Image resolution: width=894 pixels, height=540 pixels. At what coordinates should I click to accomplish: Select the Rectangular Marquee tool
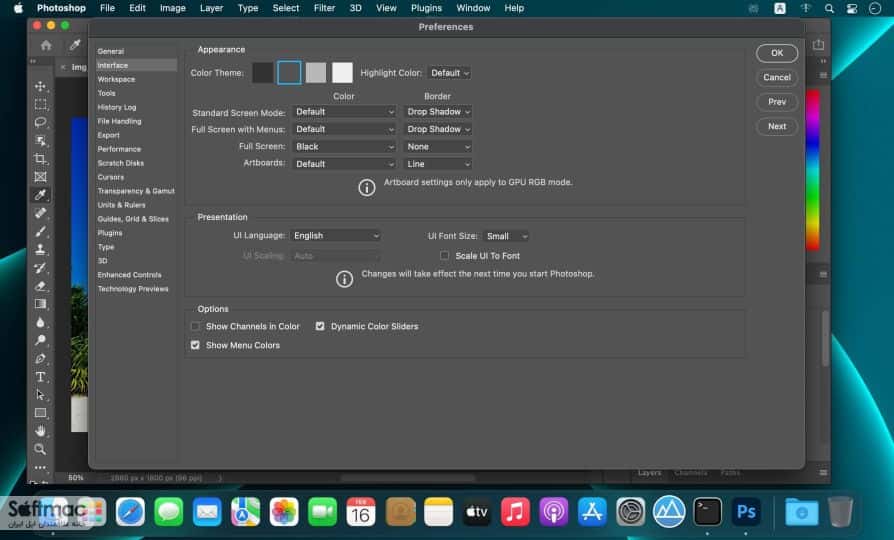click(x=40, y=104)
